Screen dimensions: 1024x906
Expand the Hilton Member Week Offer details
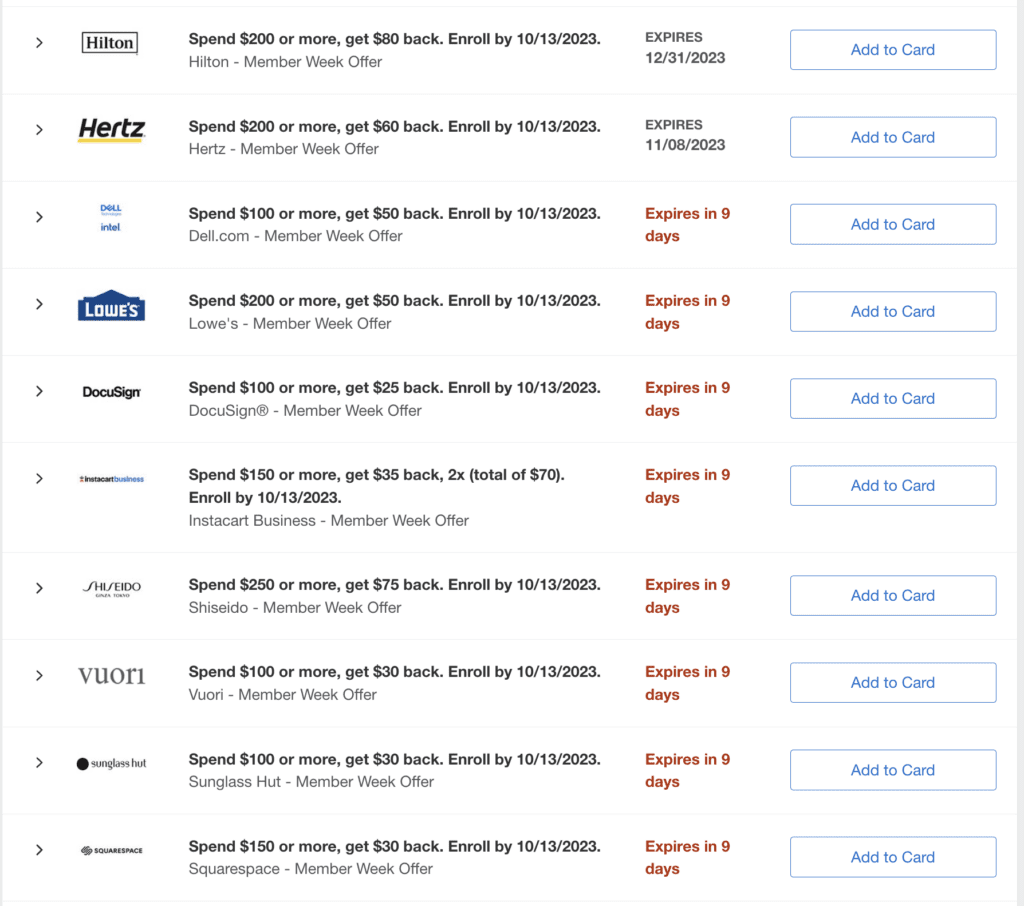pyautogui.click(x=39, y=43)
